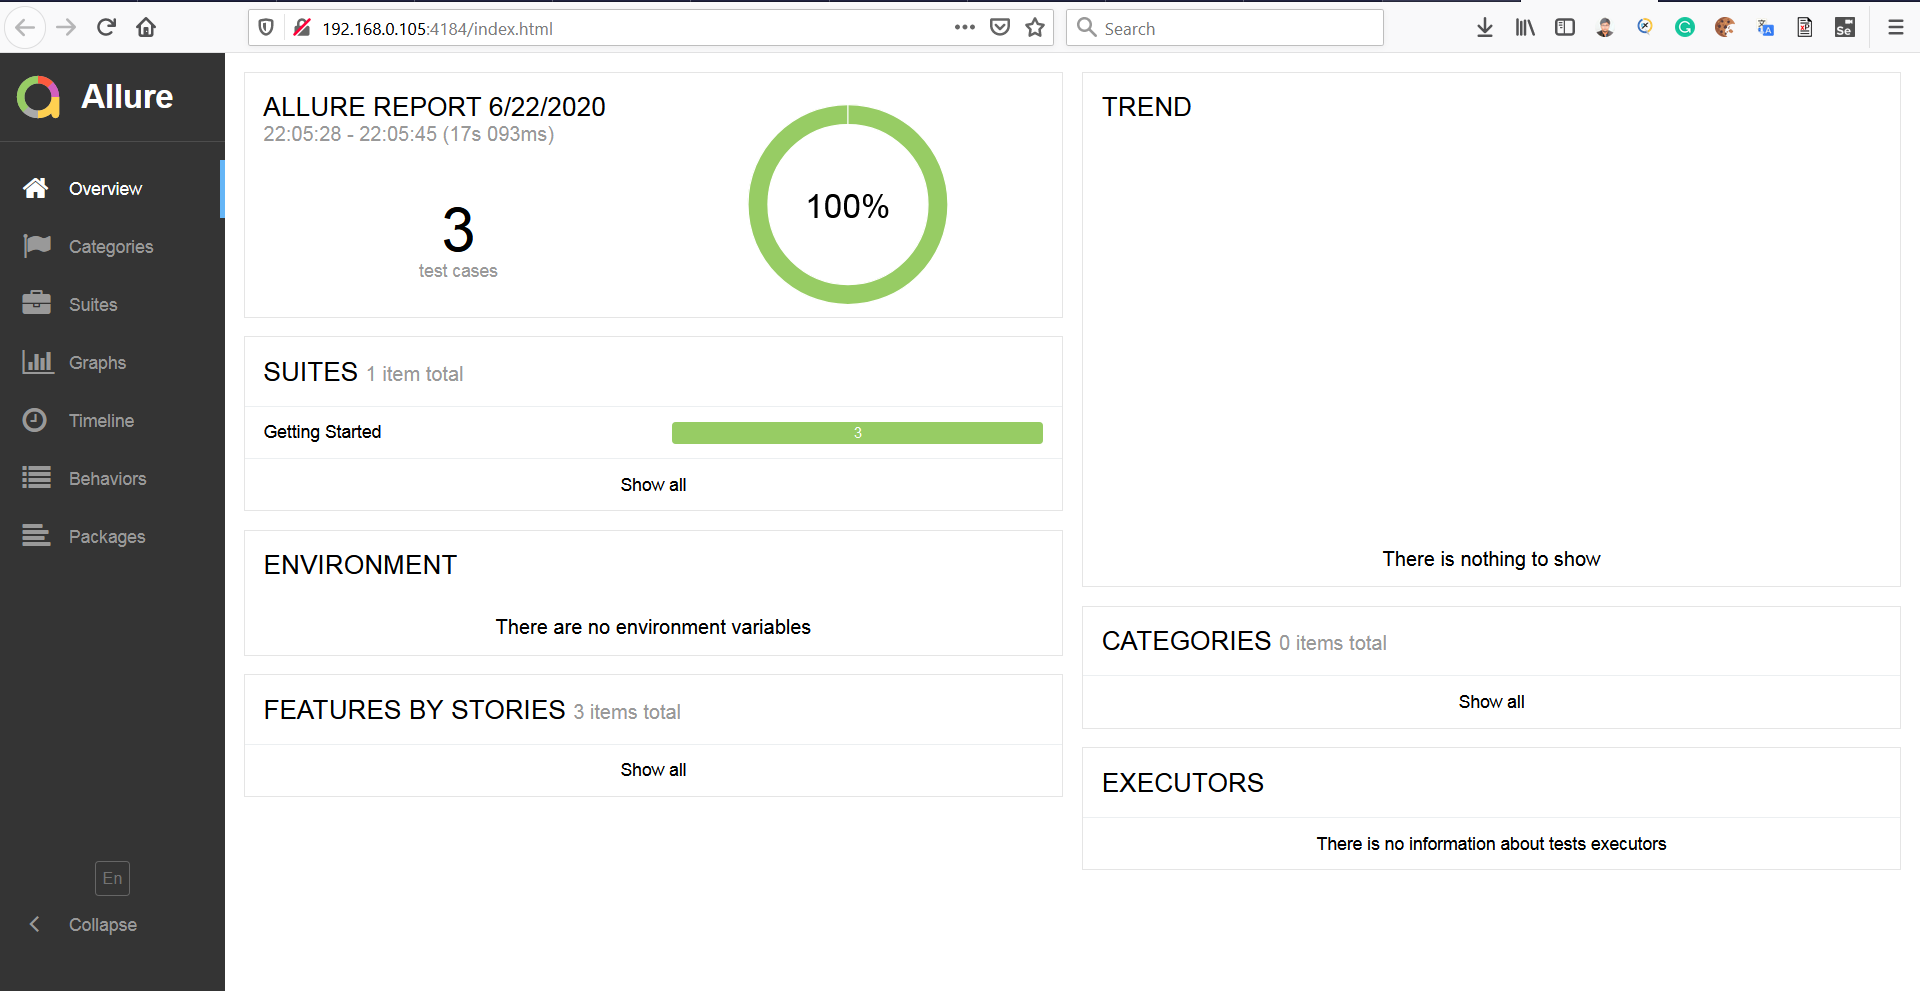Go back to the previous page
The image size is (1920, 991).
tap(26, 27)
